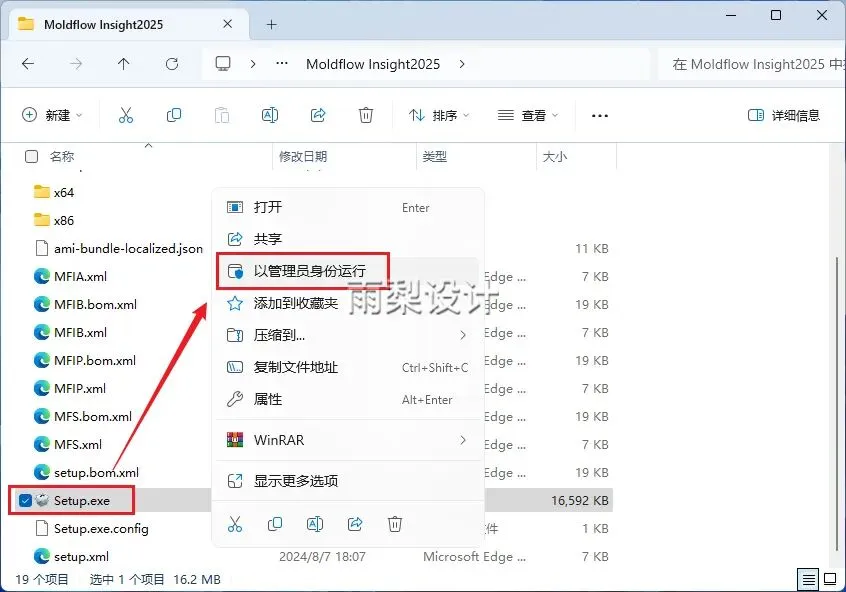Click the Delete trash icon in the toolbar
The width and height of the screenshot is (846, 592).
(x=366, y=115)
